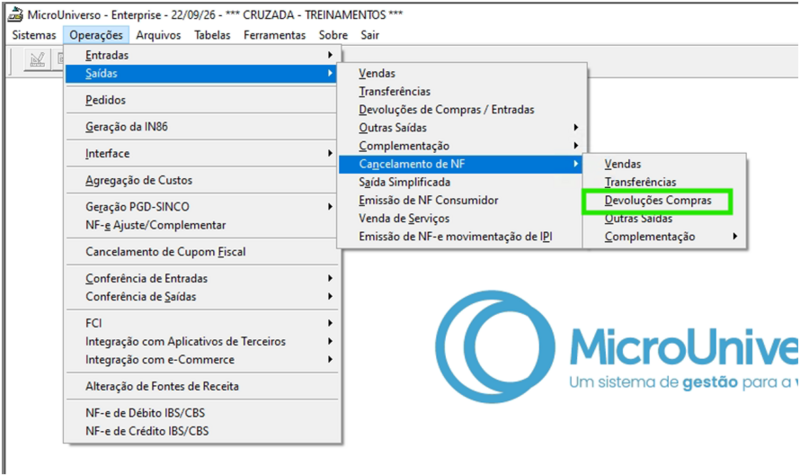The height and width of the screenshot is (476, 800).
Task: Click the MicroUniverso app icon in title bar
Action: [15, 14]
